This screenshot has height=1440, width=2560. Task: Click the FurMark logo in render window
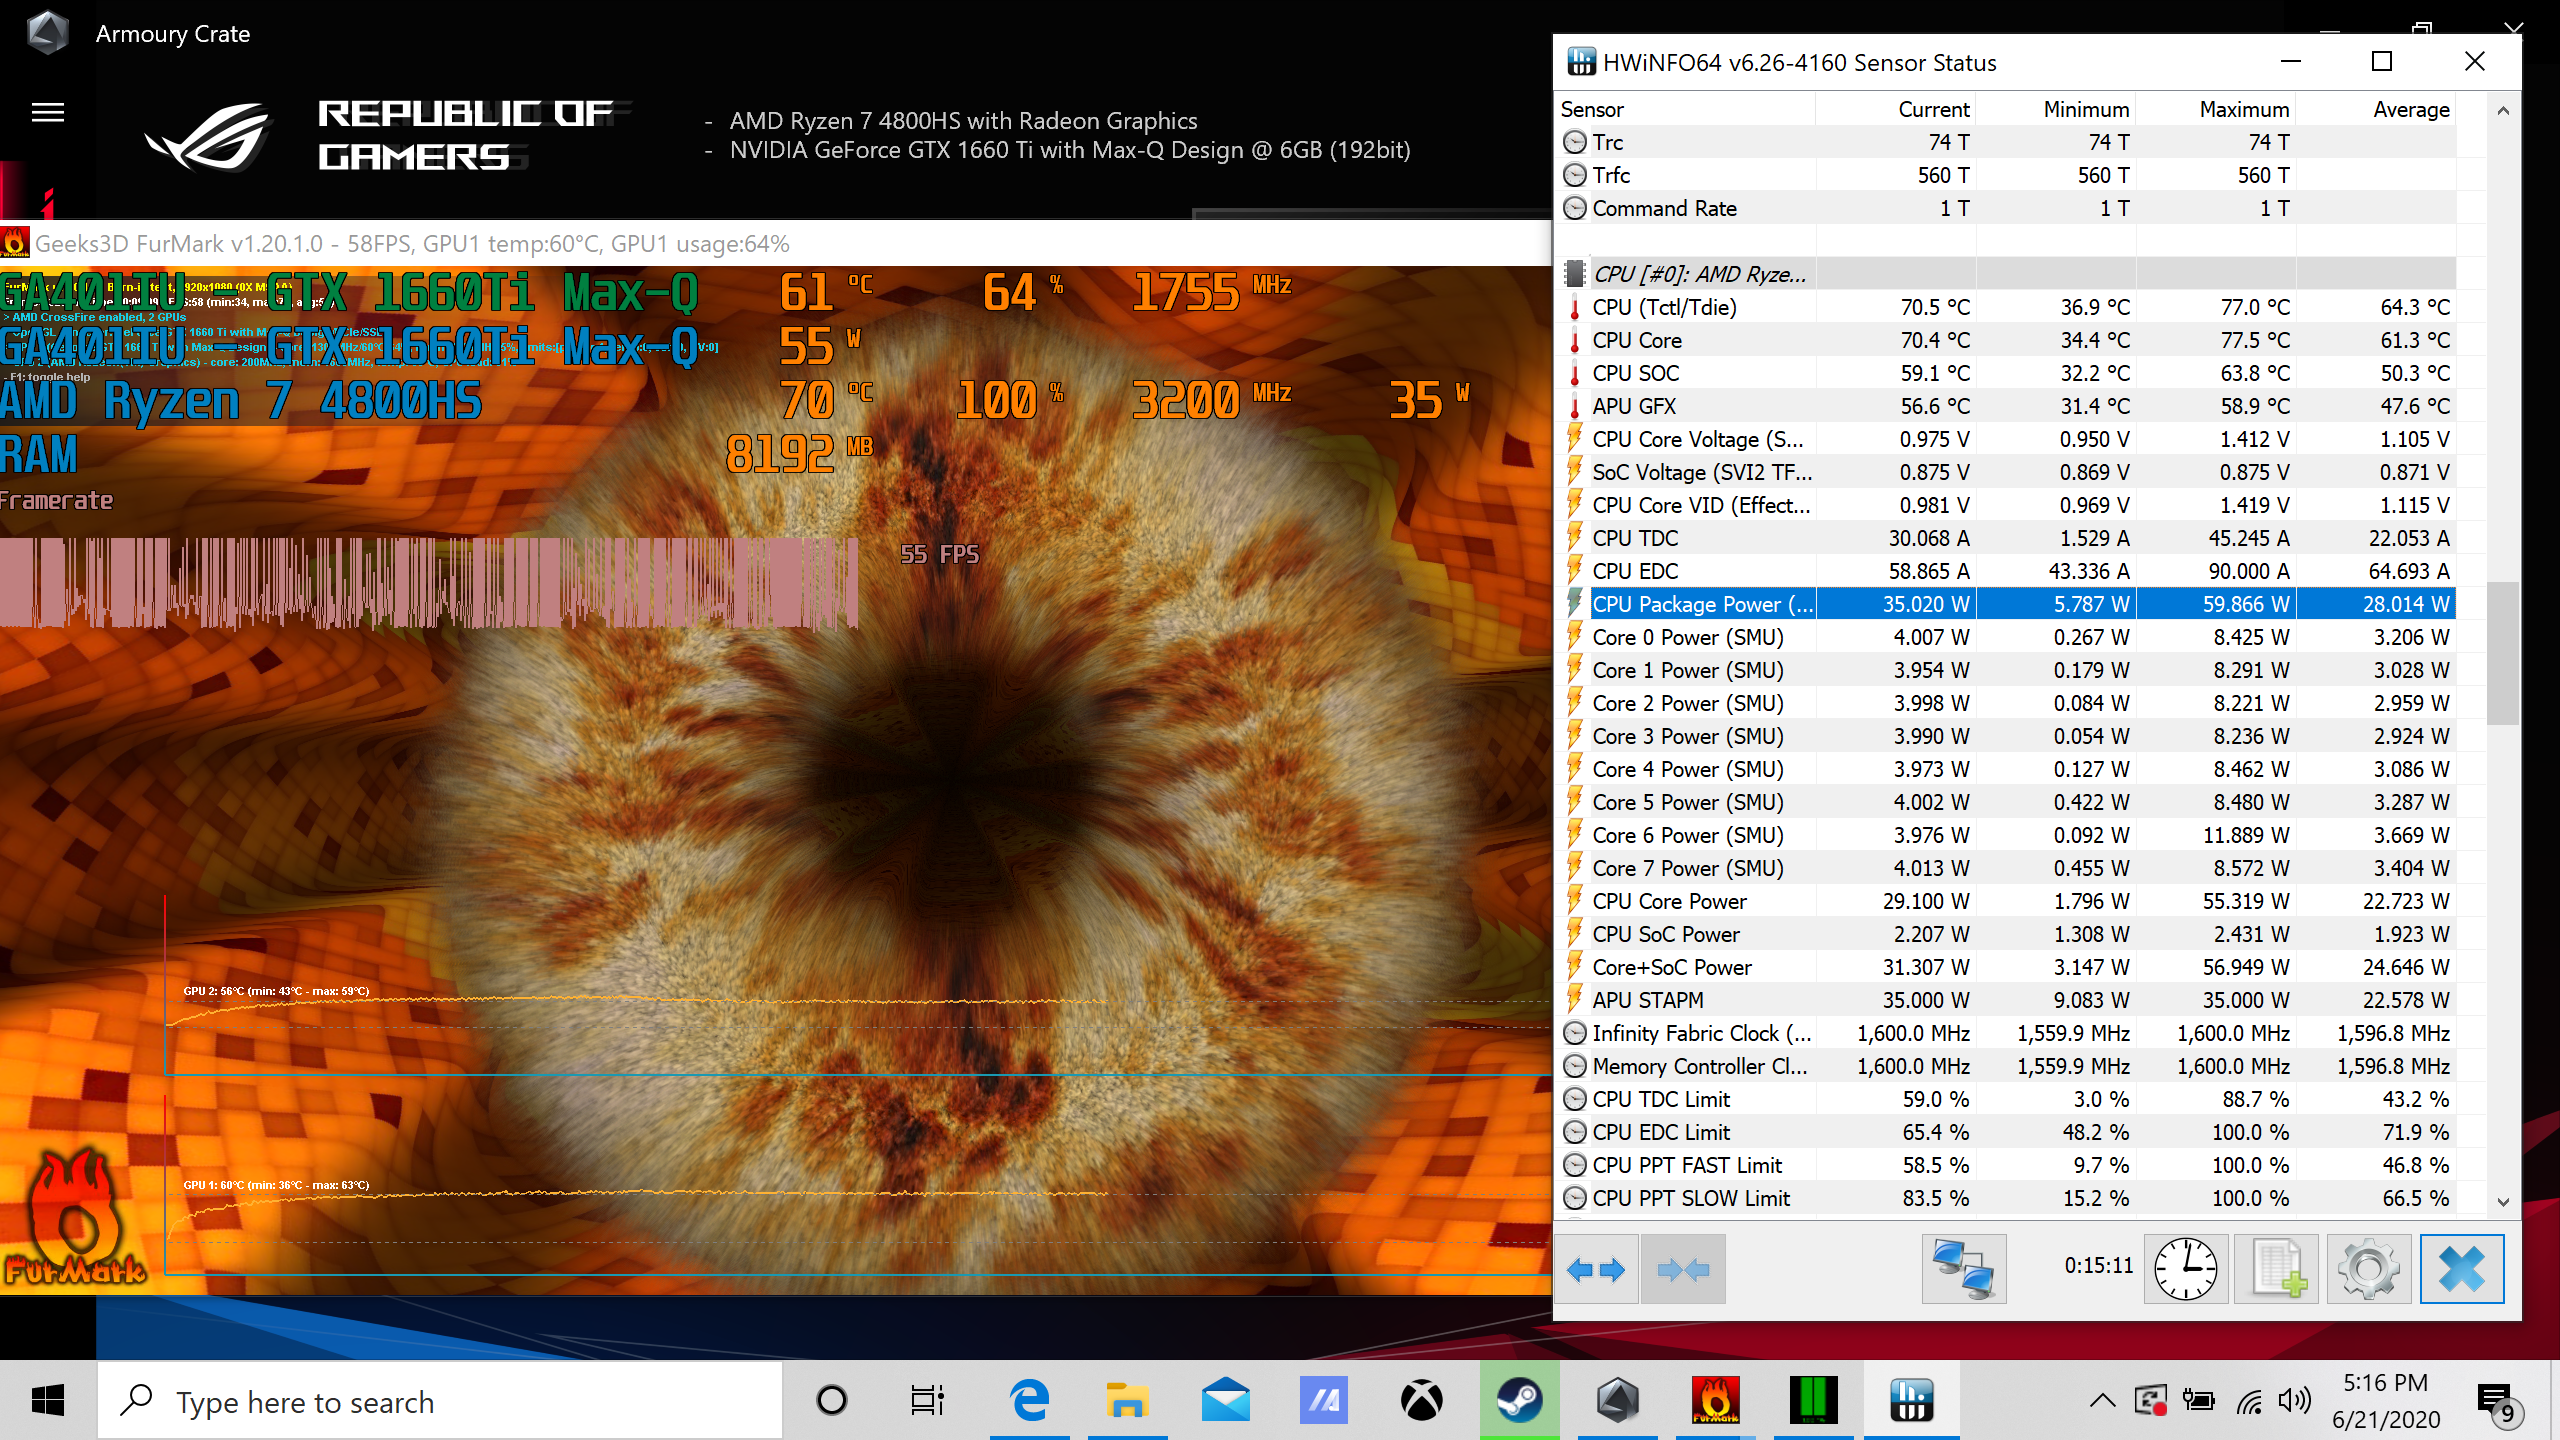point(75,1216)
